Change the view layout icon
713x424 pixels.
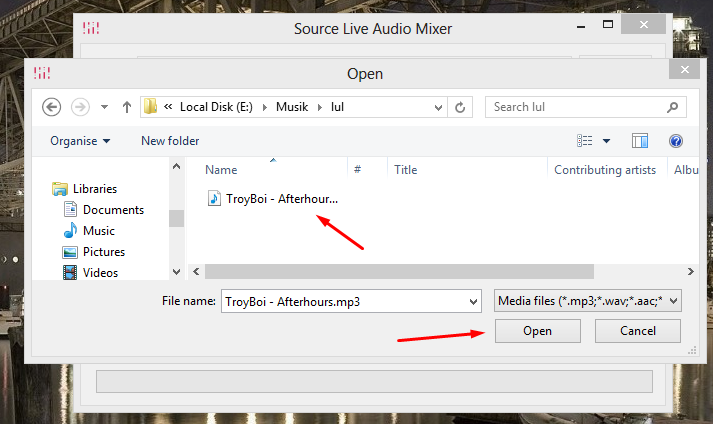pos(585,141)
